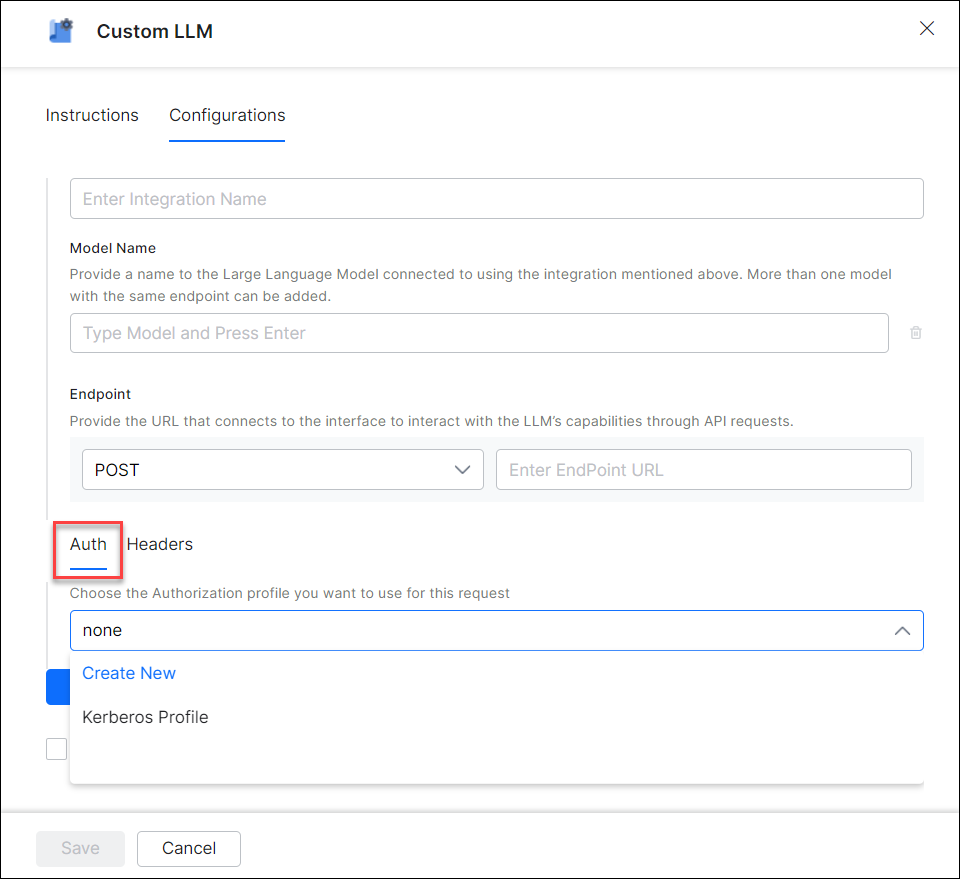The image size is (960, 879).
Task: Select the Auth tab highlighted in red
Action: pos(88,544)
